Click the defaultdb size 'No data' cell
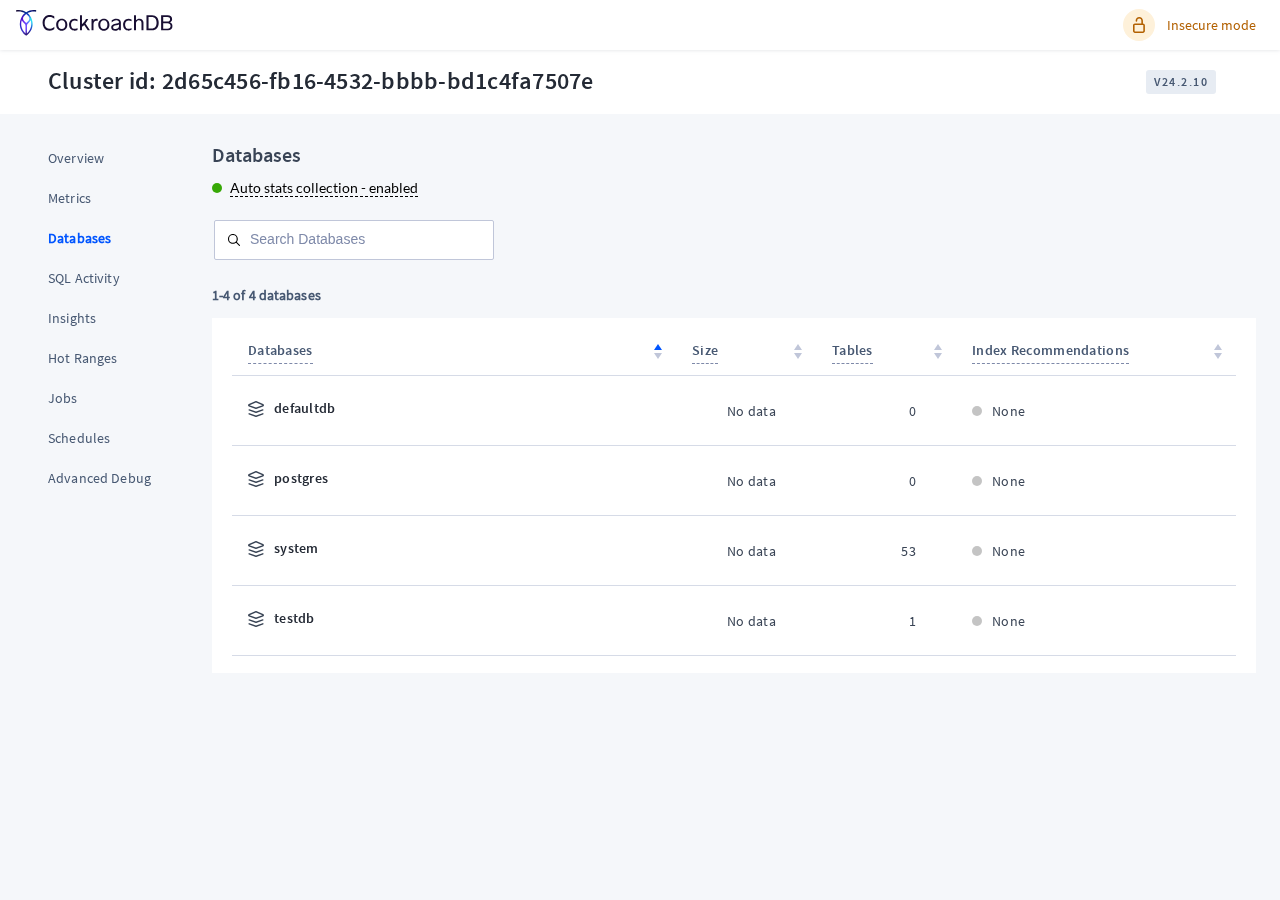This screenshot has height=900, width=1280. click(x=751, y=411)
